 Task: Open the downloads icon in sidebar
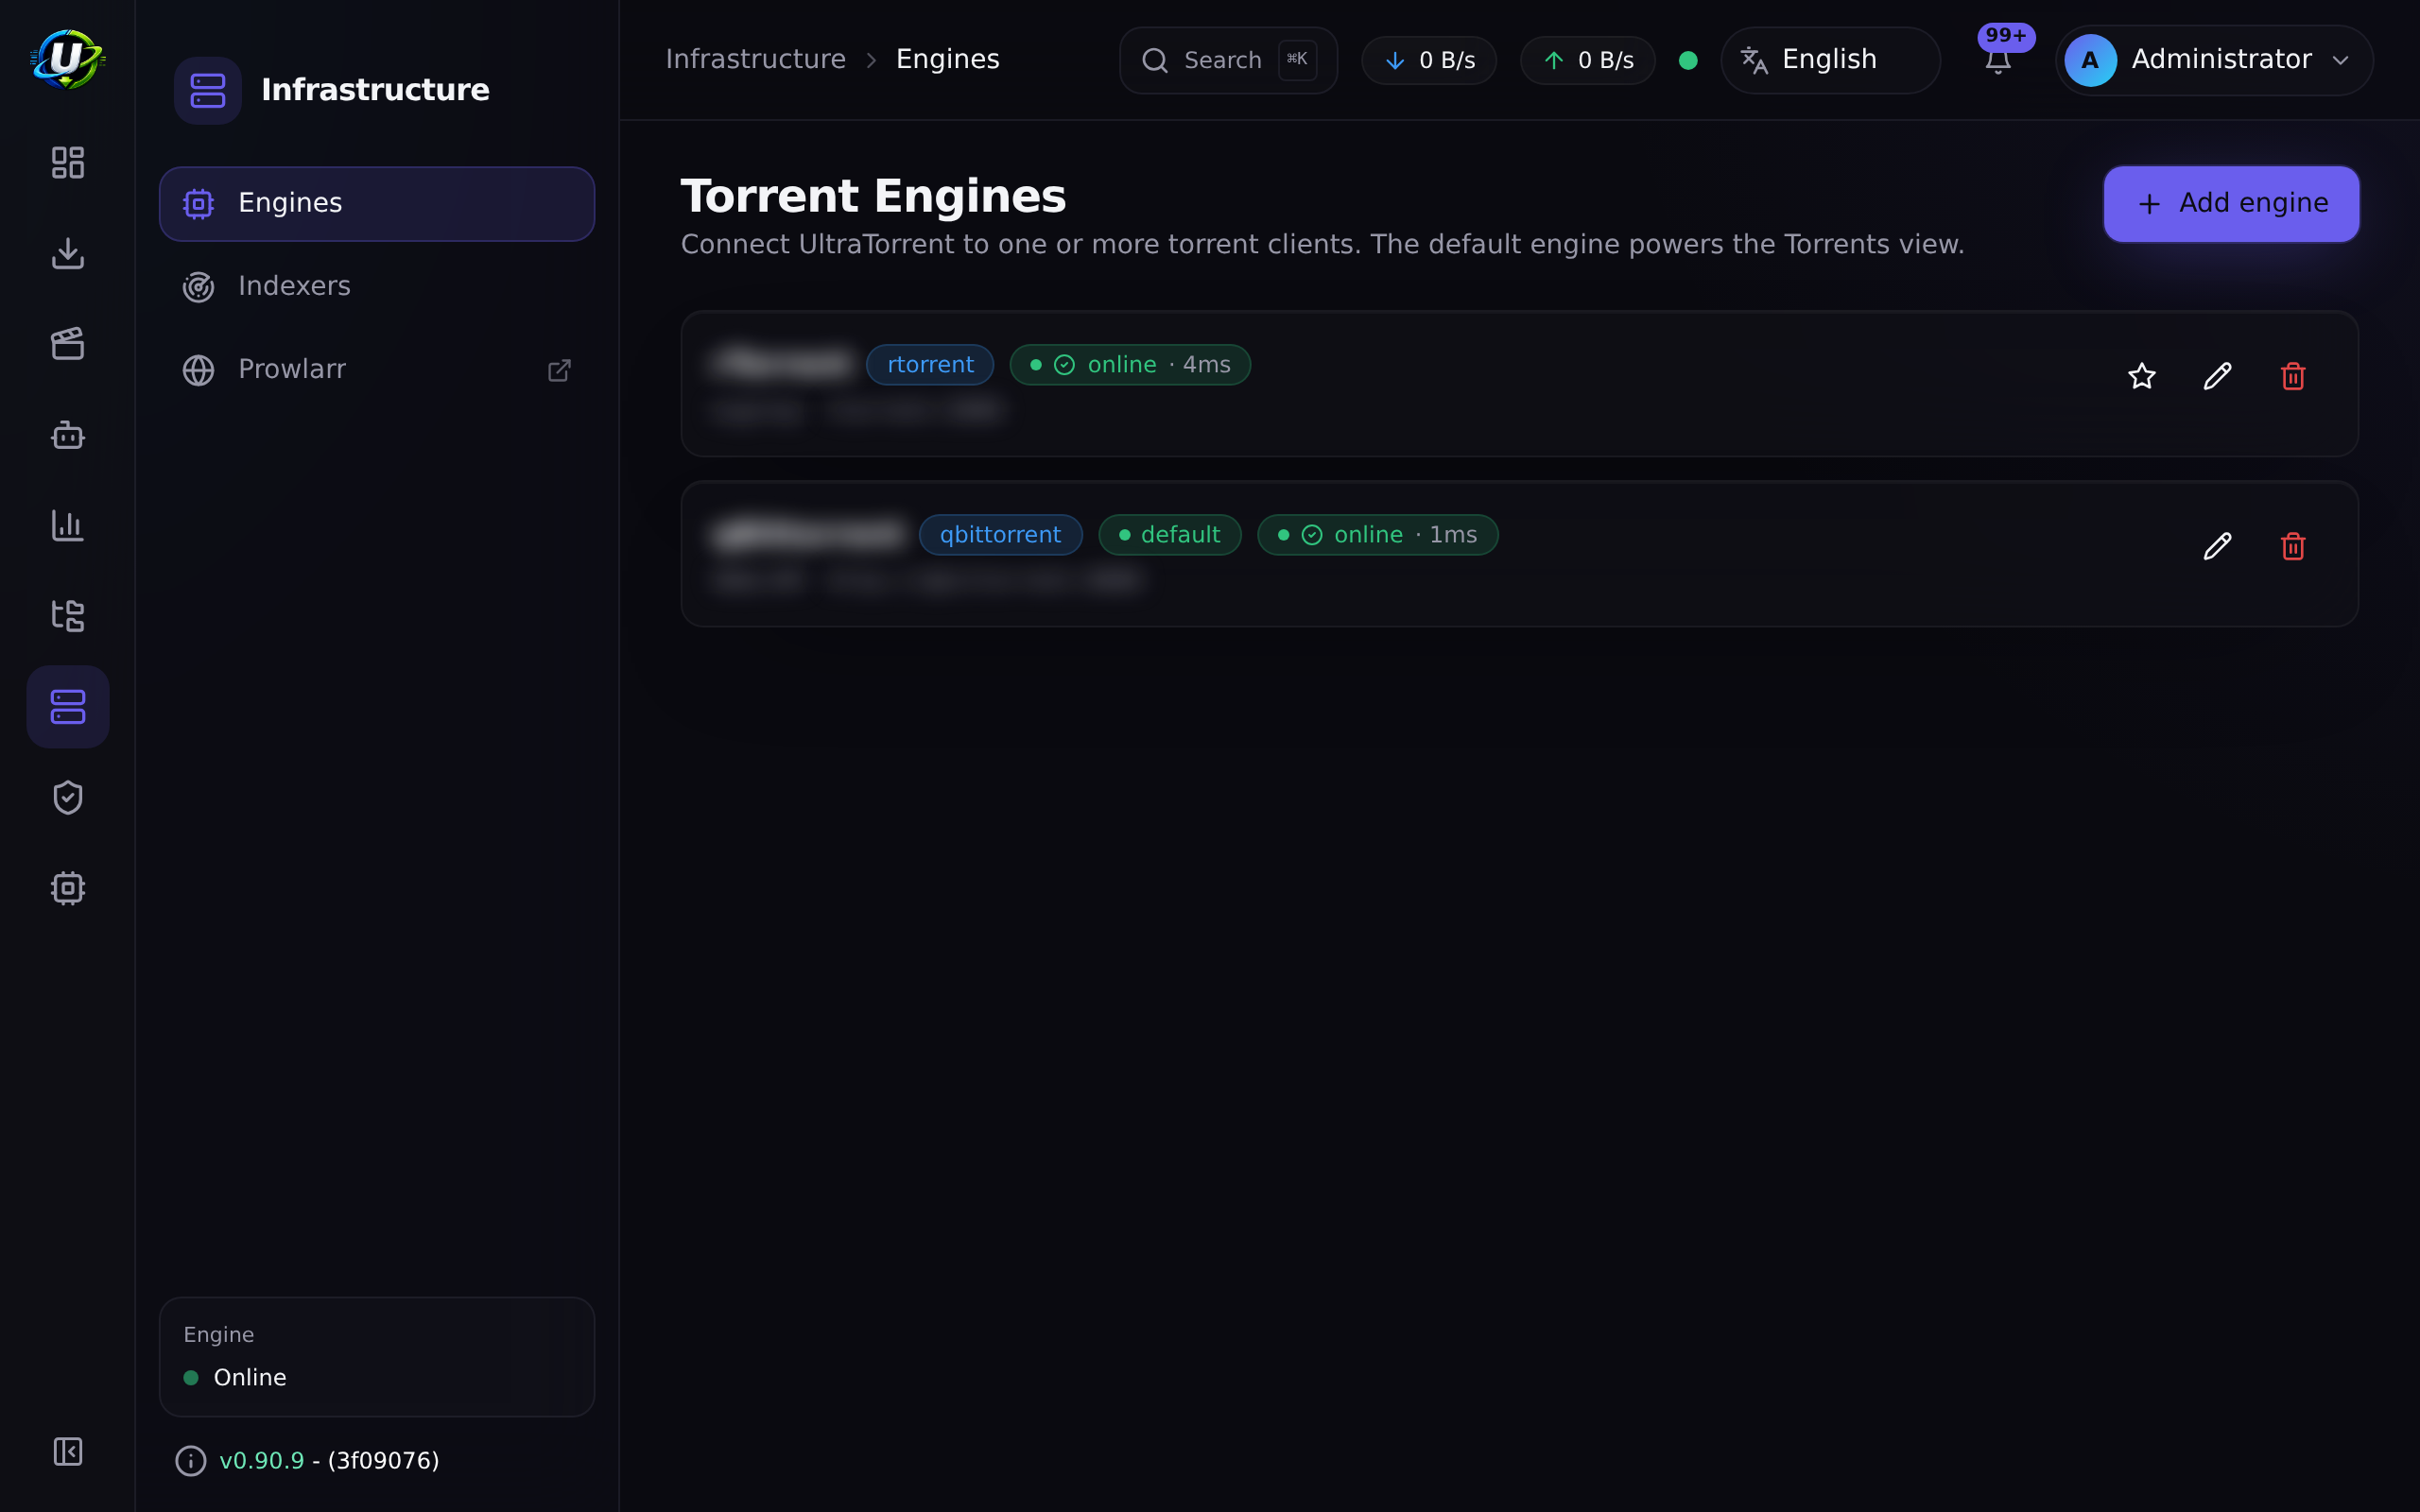(x=67, y=253)
